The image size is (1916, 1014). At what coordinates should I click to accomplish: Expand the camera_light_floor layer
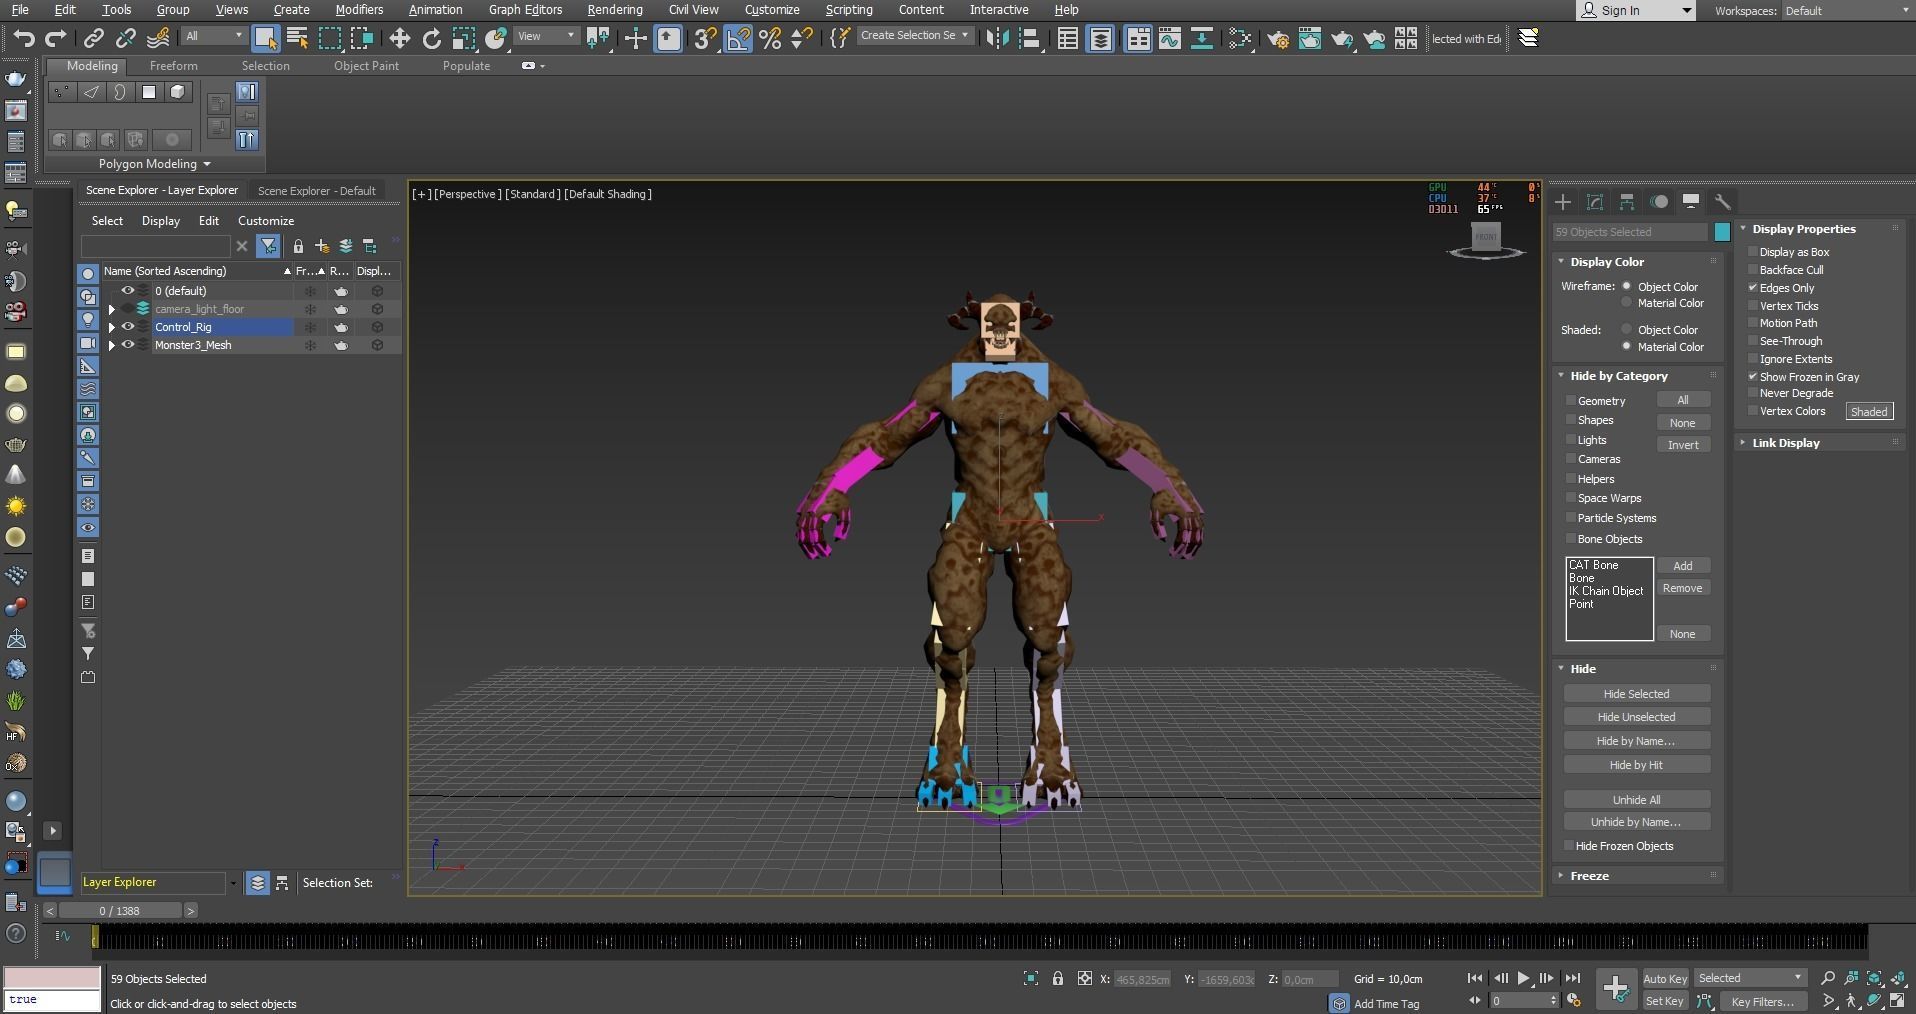pyautogui.click(x=112, y=309)
